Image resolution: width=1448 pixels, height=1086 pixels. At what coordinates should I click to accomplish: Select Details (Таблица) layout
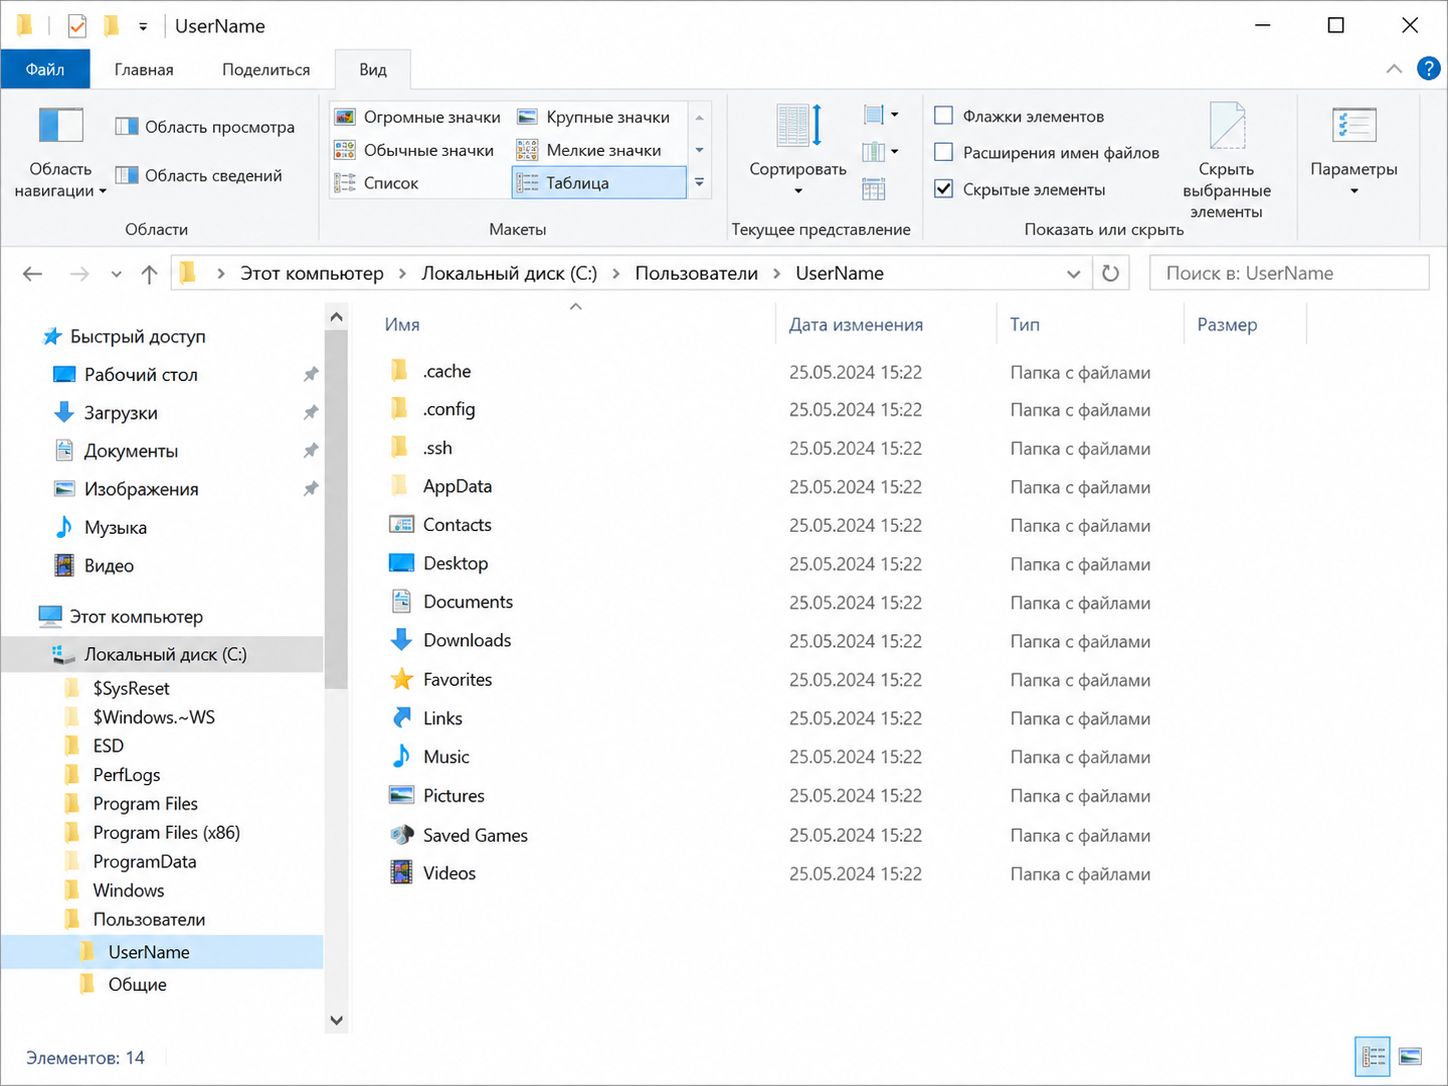tap(599, 183)
